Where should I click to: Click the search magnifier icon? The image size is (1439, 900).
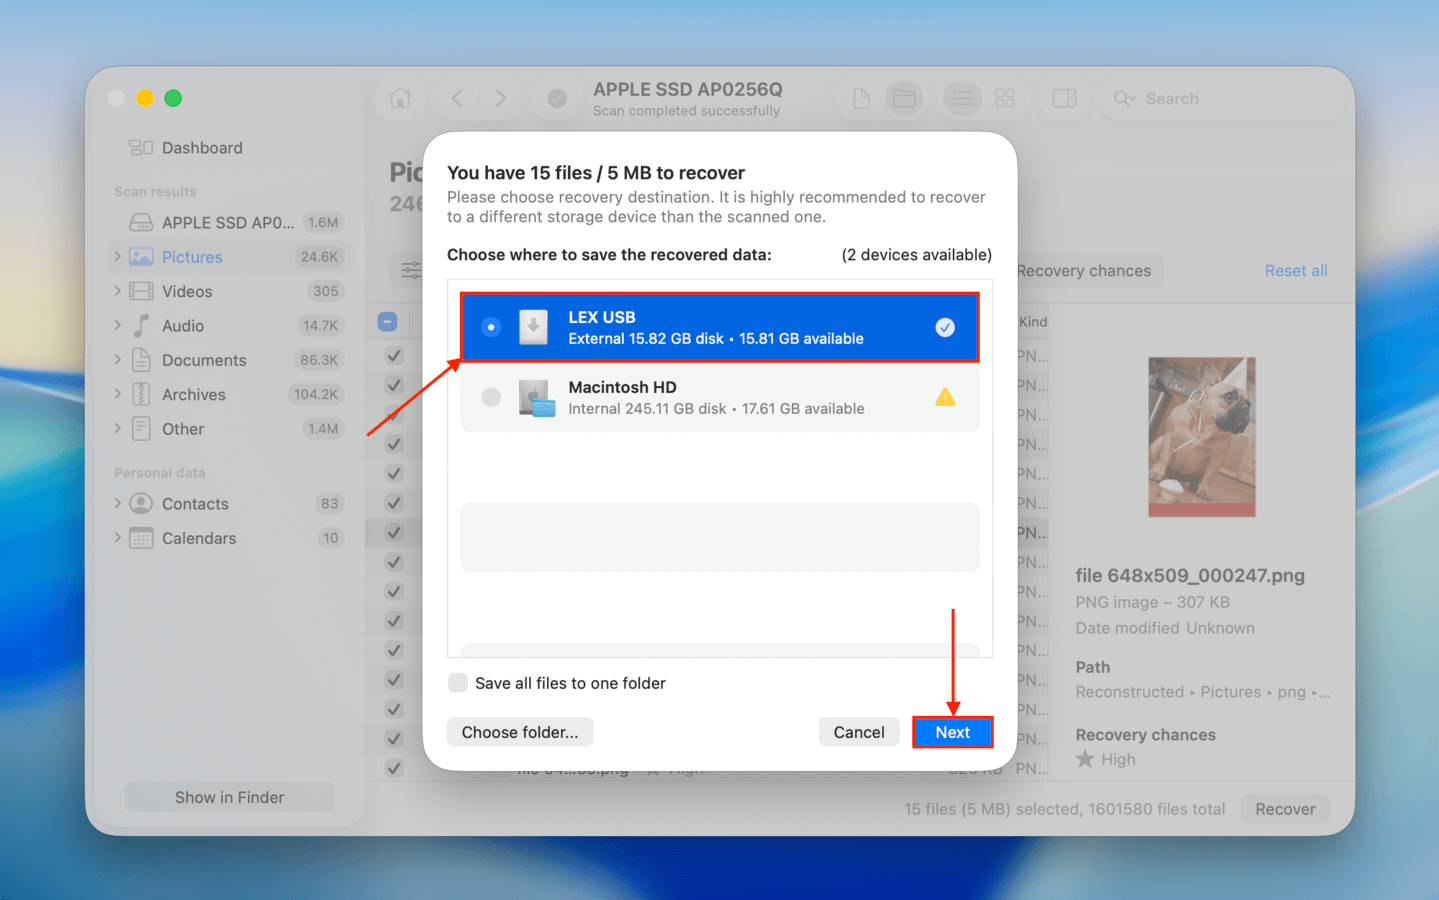tap(1124, 98)
